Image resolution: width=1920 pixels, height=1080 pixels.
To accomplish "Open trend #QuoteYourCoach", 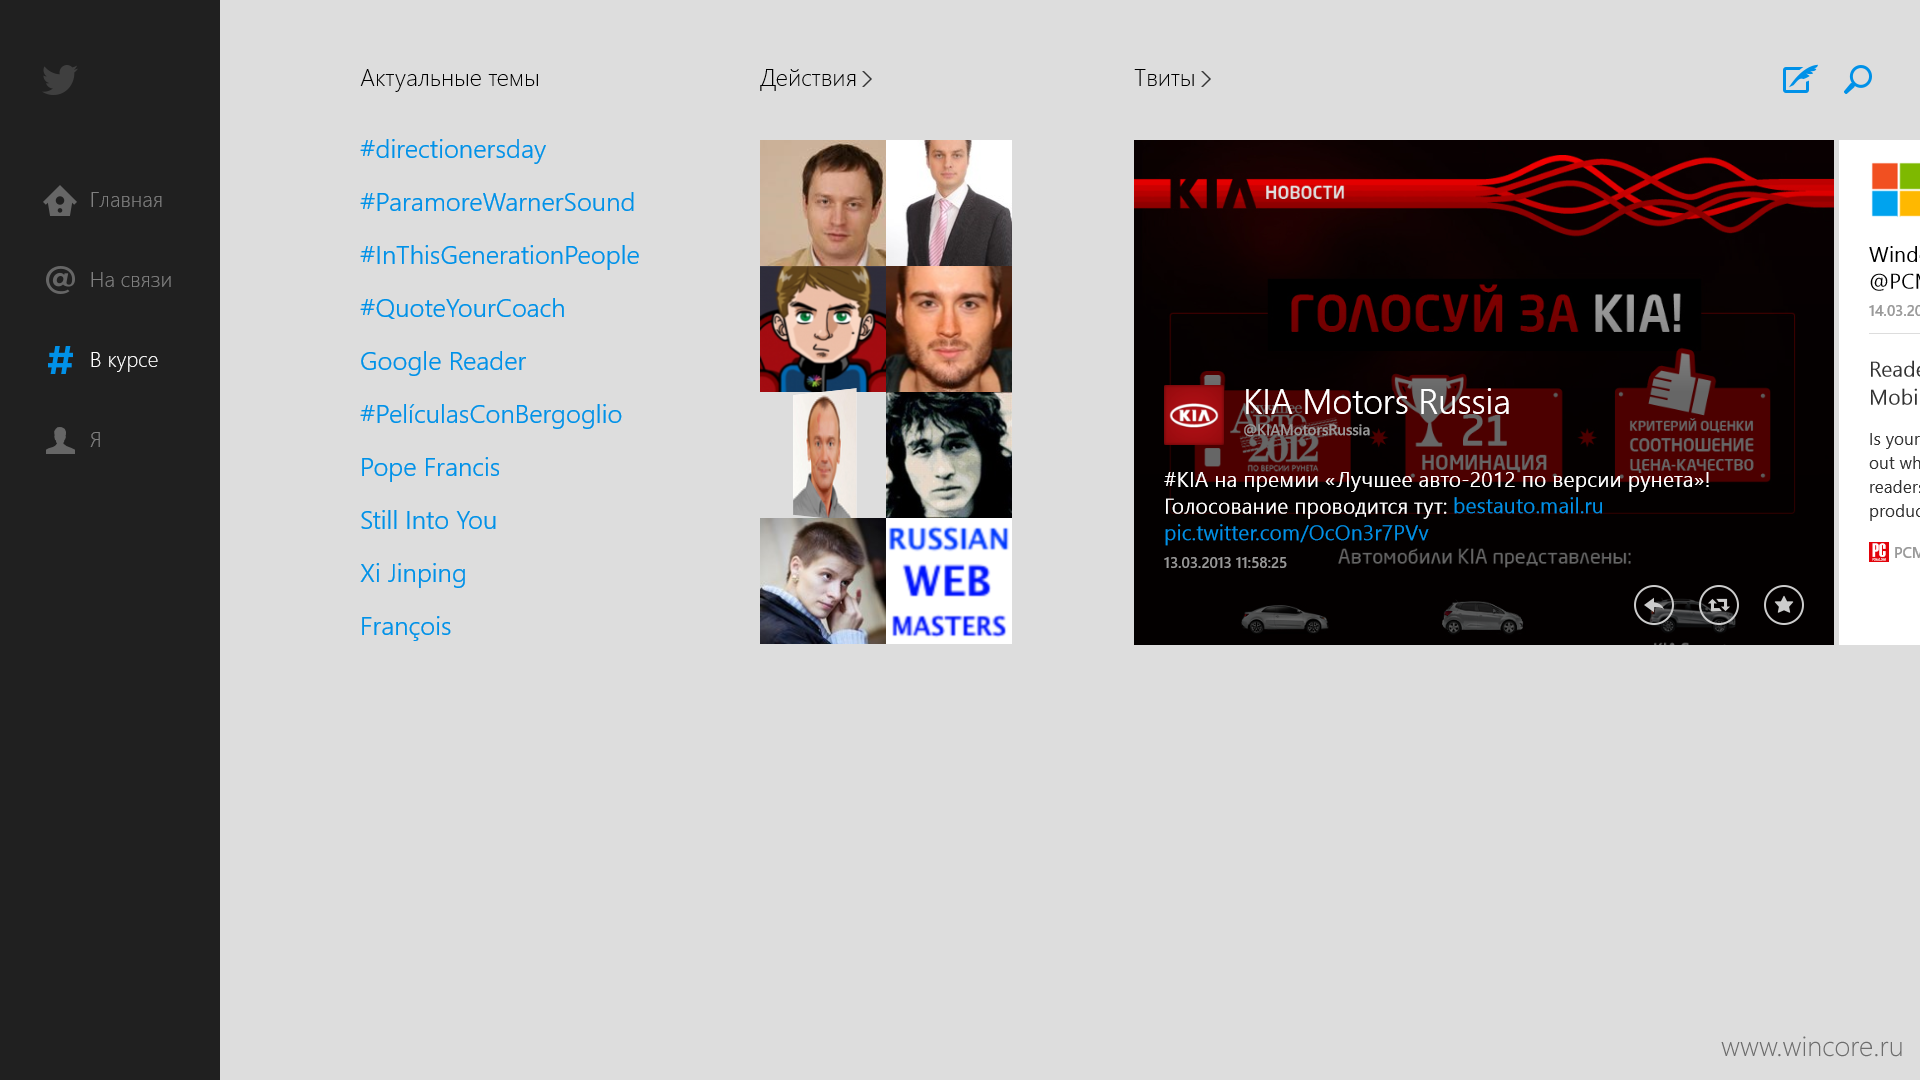I will click(x=462, y=308).
